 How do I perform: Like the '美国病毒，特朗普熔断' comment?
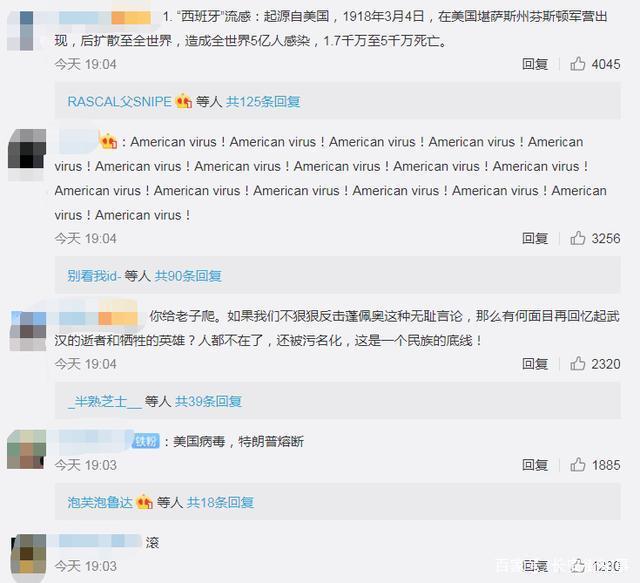coord(577,465)
